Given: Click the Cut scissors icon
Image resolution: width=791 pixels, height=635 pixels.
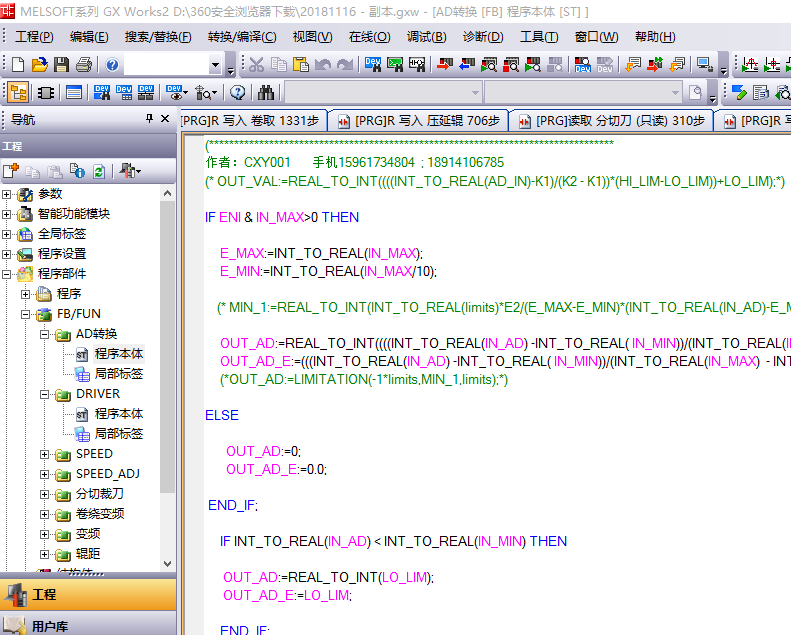Looking at the screenshot, I should tap(256, 65).
